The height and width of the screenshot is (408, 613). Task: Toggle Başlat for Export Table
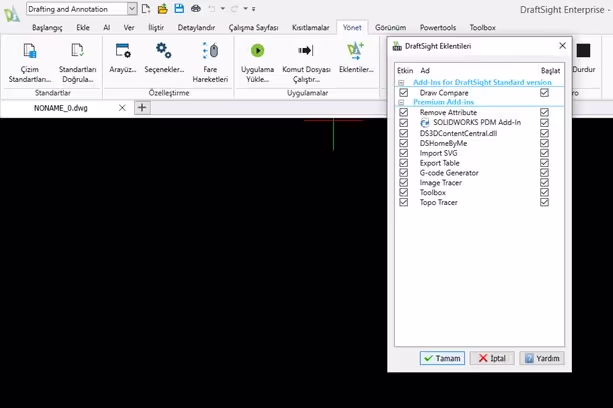pos(544,163)
